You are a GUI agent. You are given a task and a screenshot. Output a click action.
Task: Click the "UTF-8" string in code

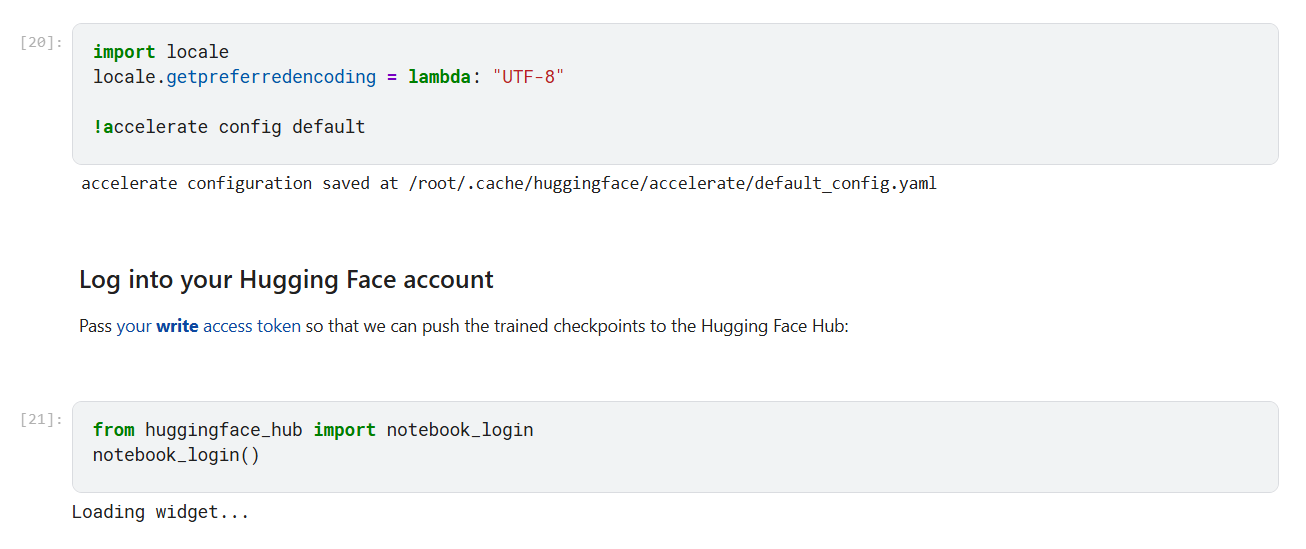click(x=528, y=77)
